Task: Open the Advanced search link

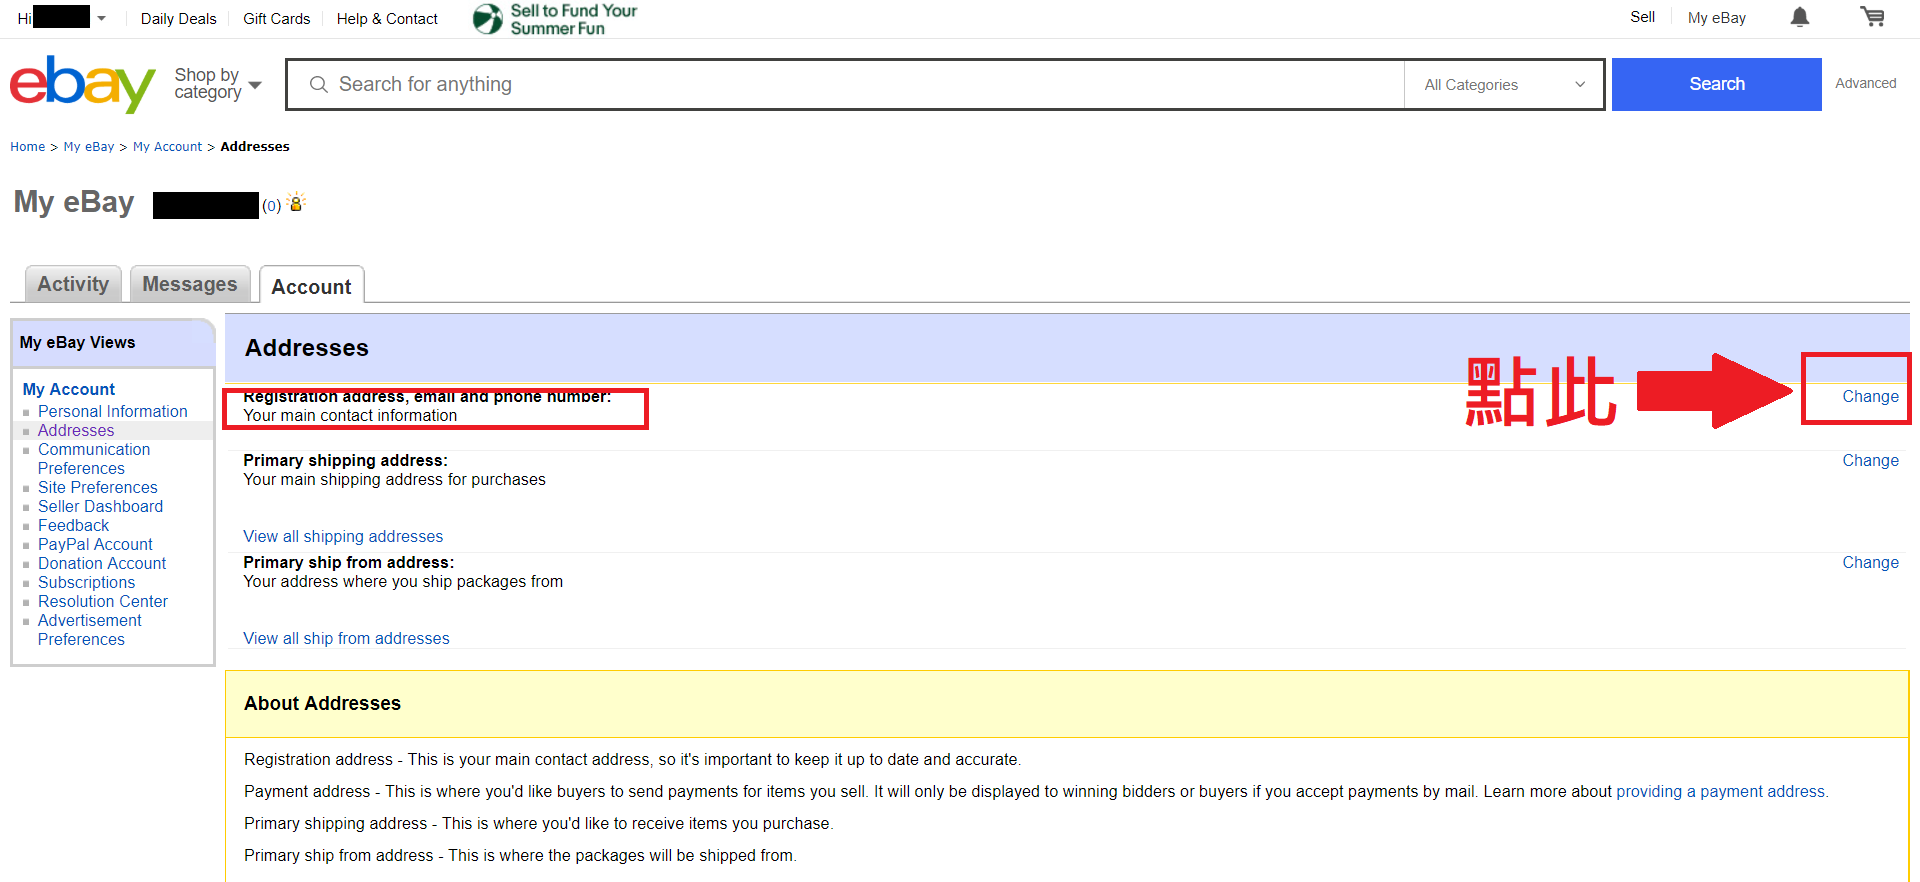Action: (x=1865, y=83)
